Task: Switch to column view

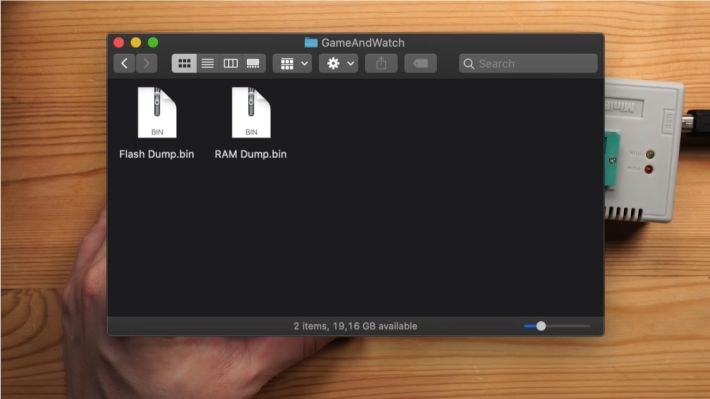Action: pyautogui.click(x=230, y=63)
